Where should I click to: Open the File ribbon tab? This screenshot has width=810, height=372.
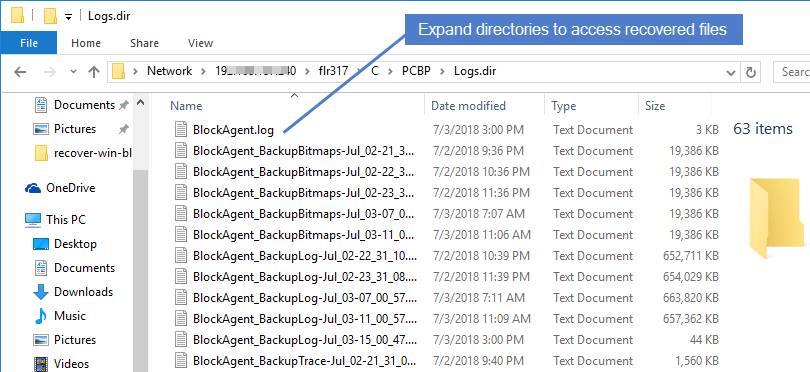pos(29,43)
